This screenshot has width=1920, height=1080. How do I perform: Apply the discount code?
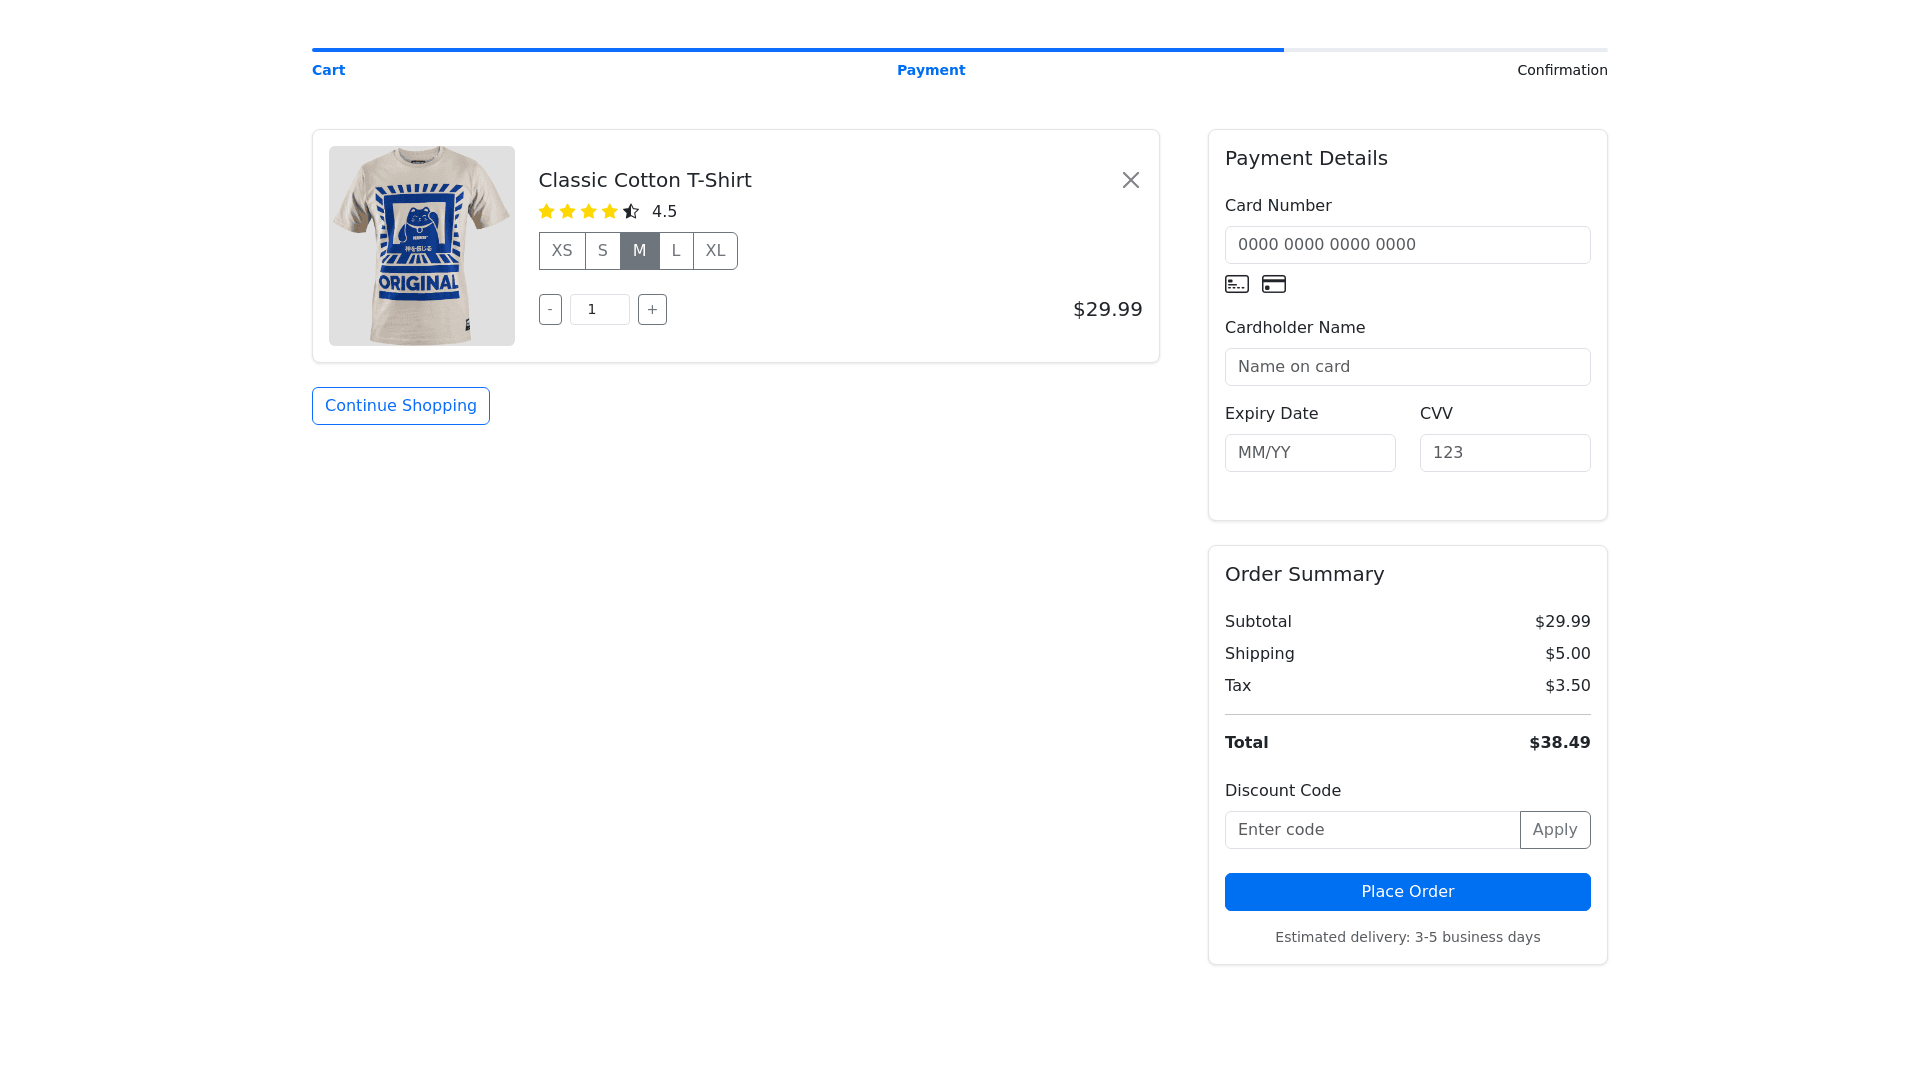click(1554, 830)
